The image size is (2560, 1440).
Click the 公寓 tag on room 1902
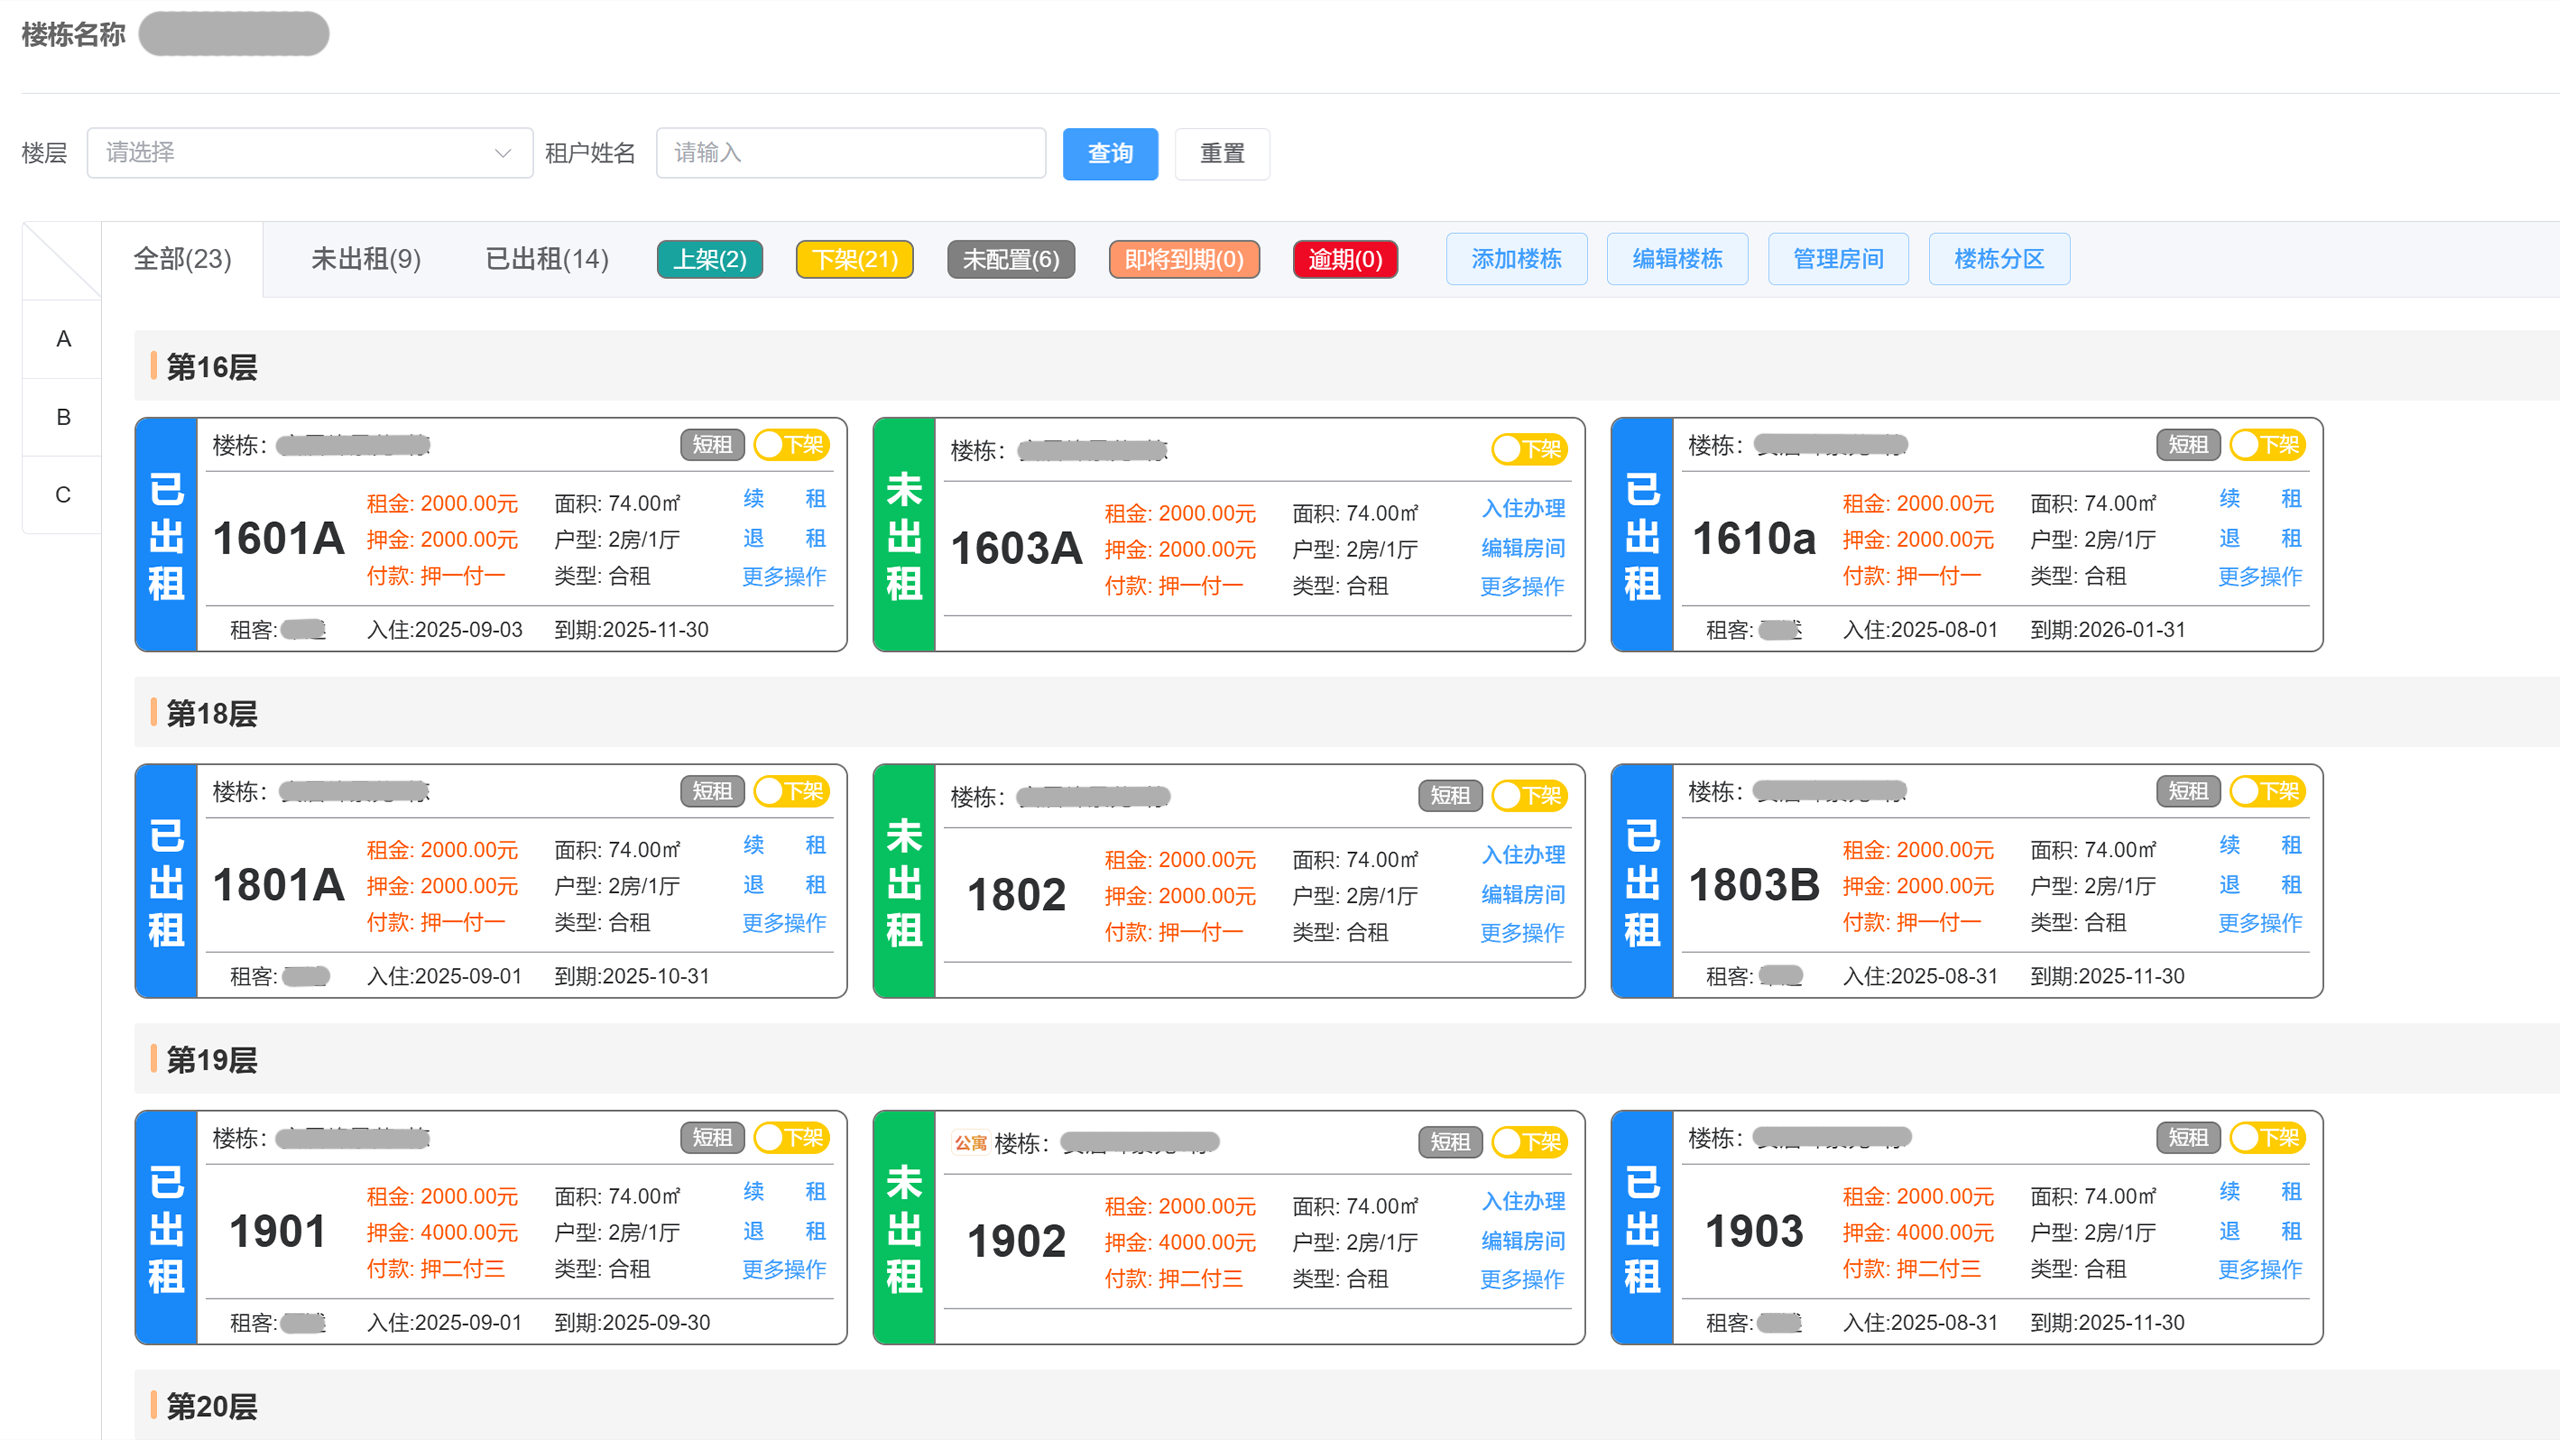point(969,1142)
